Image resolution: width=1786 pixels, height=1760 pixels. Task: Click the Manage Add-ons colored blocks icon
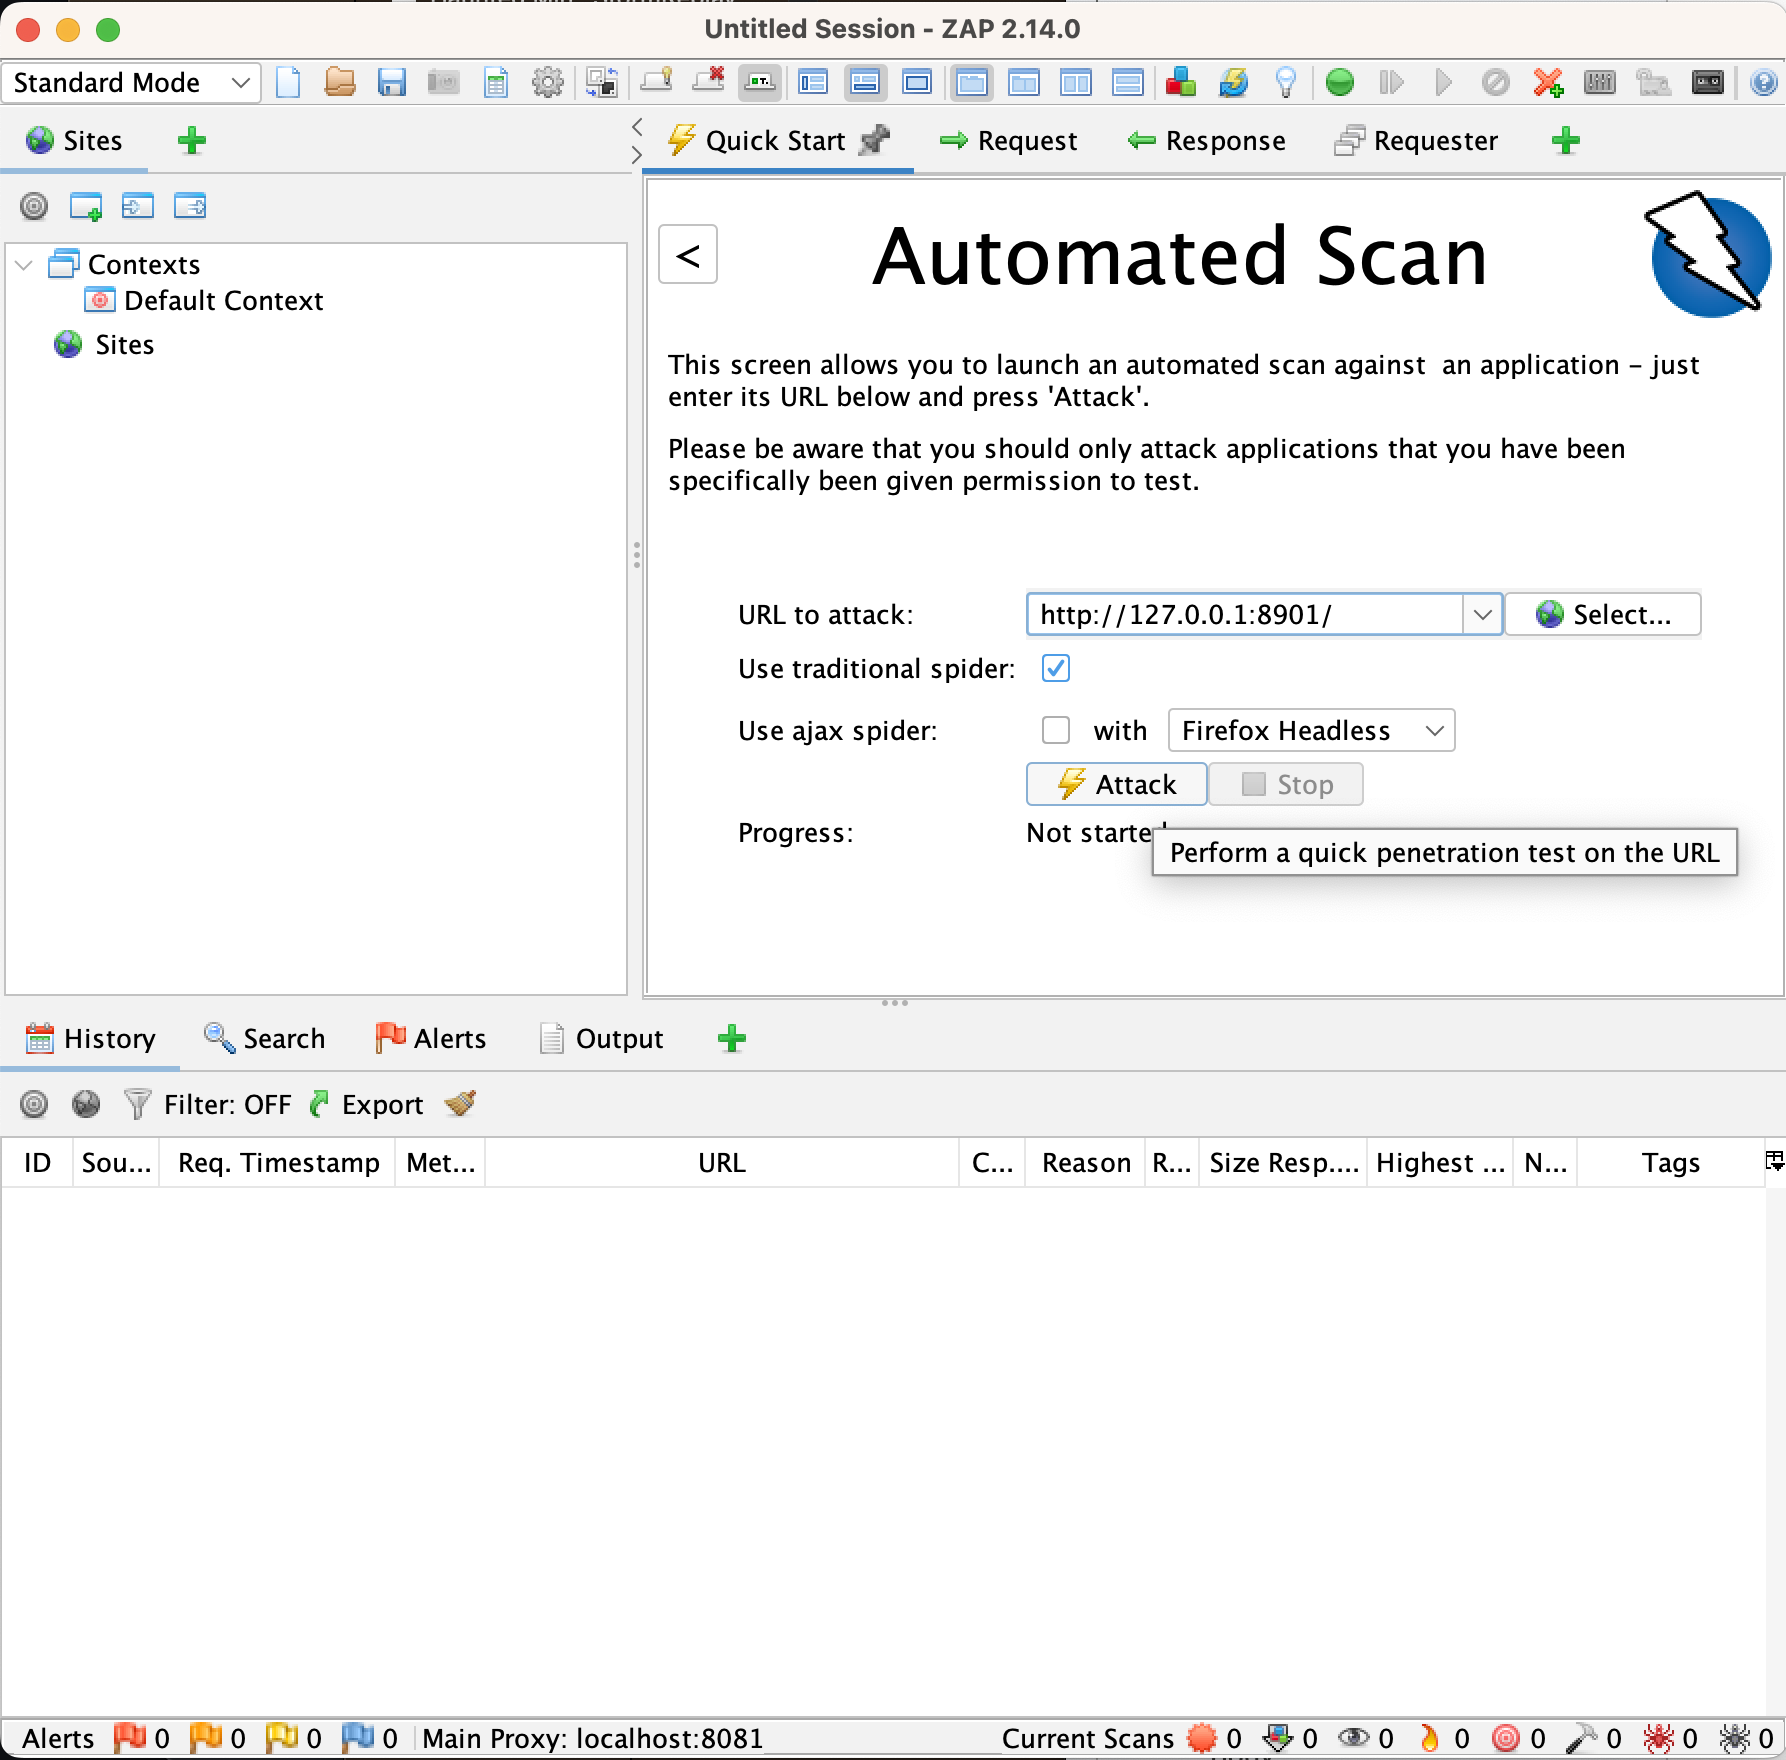[1180, 82]
